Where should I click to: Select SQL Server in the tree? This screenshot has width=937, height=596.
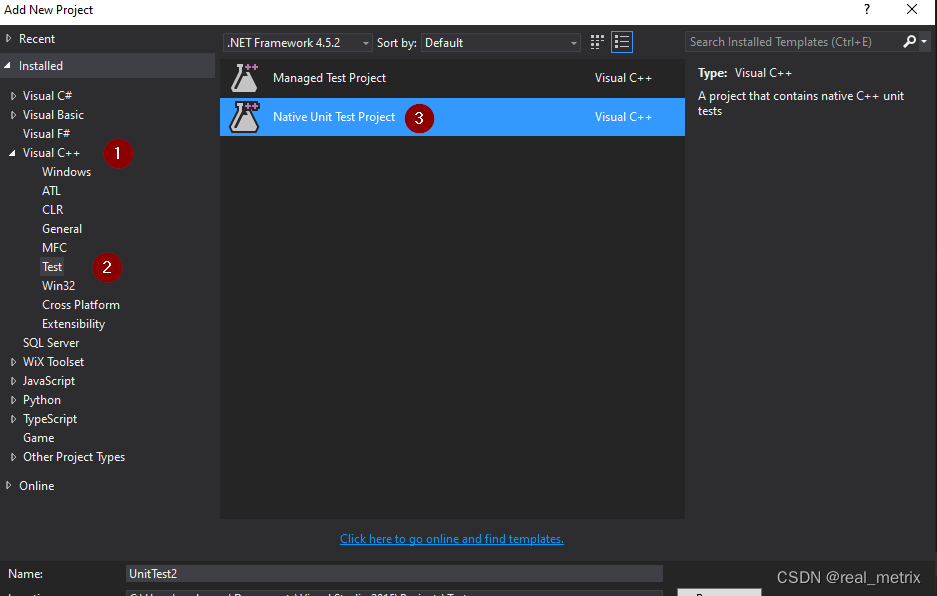[x=51, y=343]
